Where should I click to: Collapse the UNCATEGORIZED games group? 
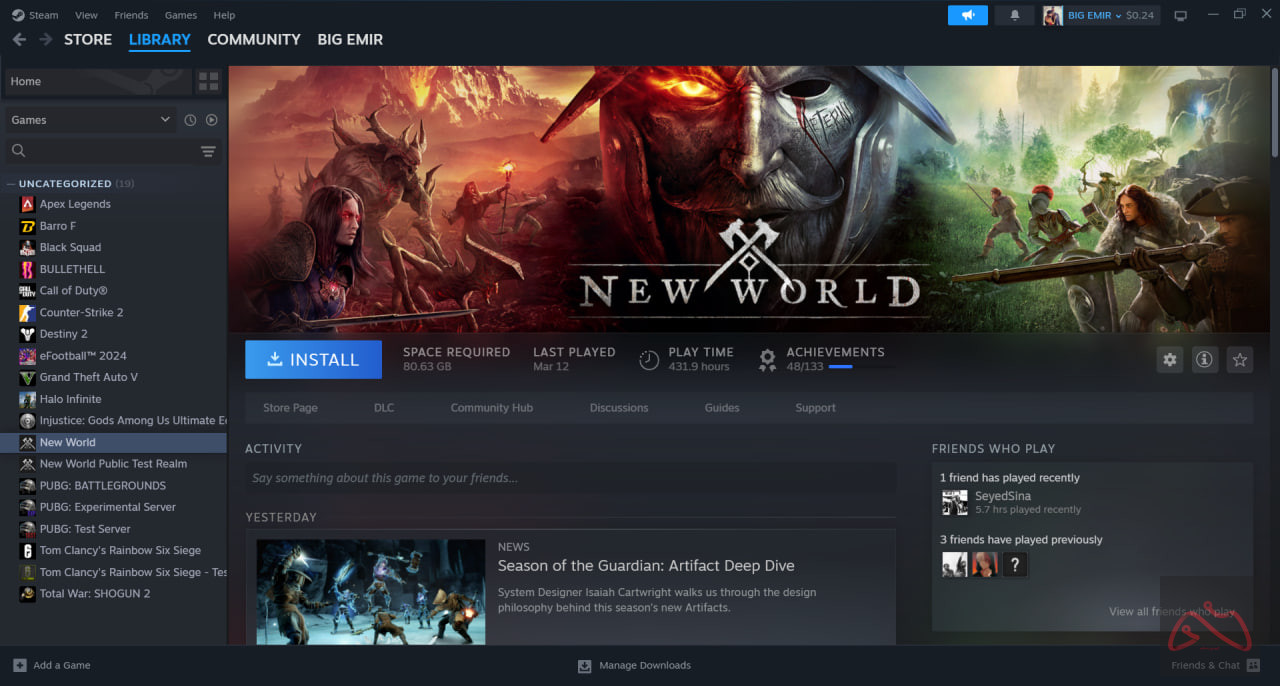(x=10, y=183)
